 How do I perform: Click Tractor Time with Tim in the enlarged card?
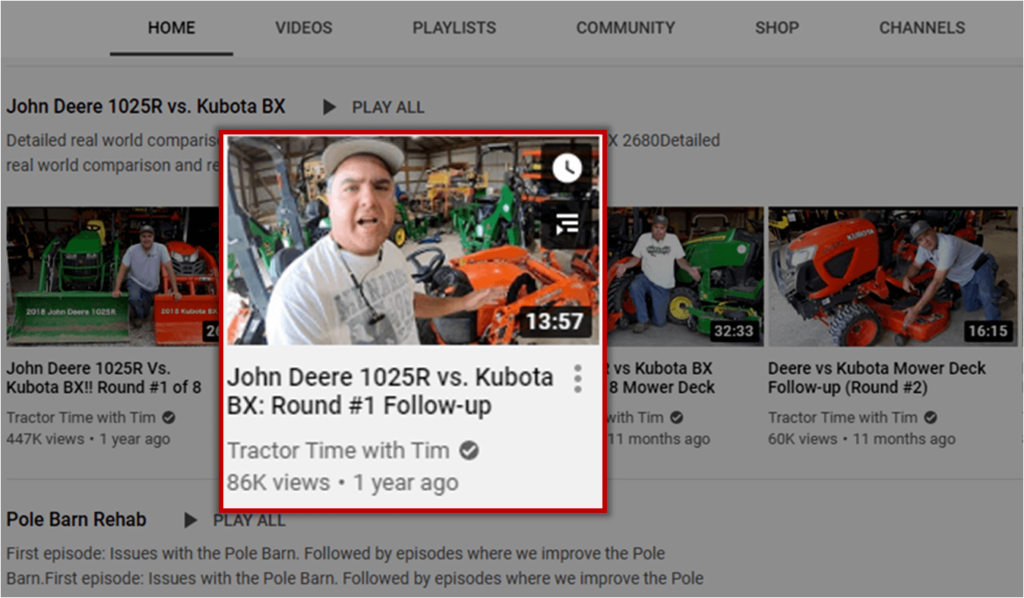[x=338, y=450]
